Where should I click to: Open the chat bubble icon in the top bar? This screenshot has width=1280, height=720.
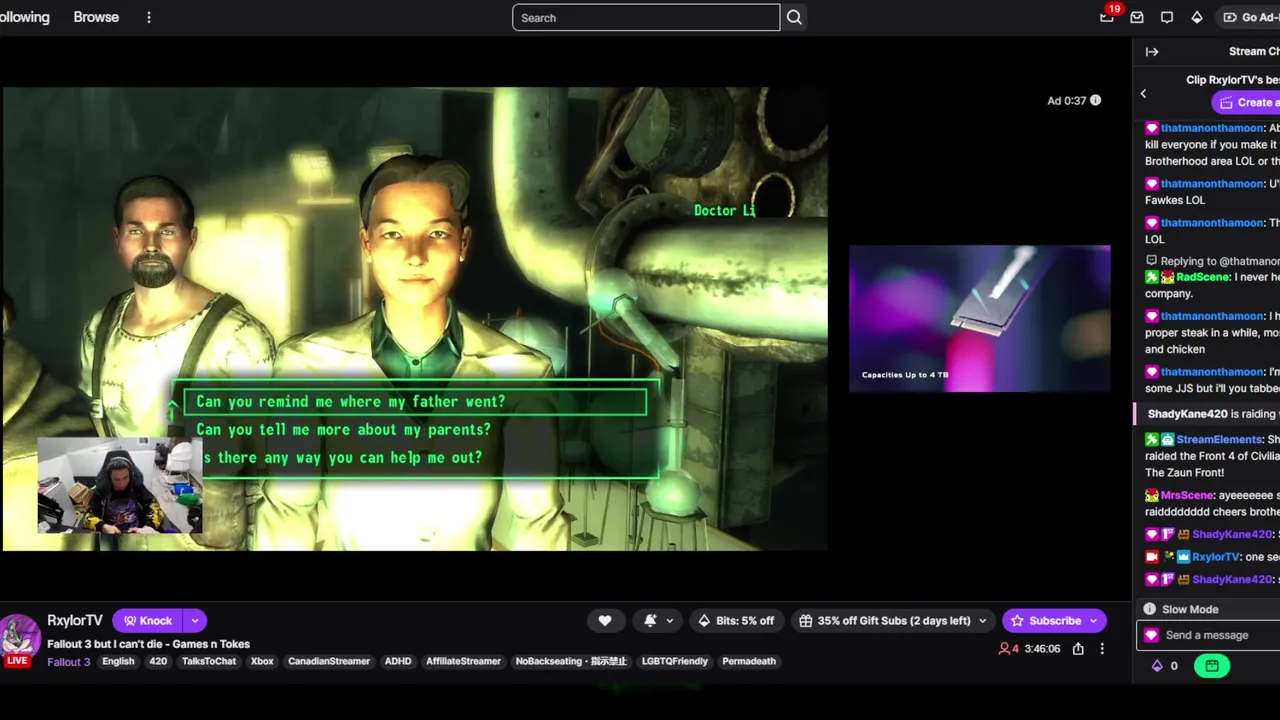(x=1167, y=17)
